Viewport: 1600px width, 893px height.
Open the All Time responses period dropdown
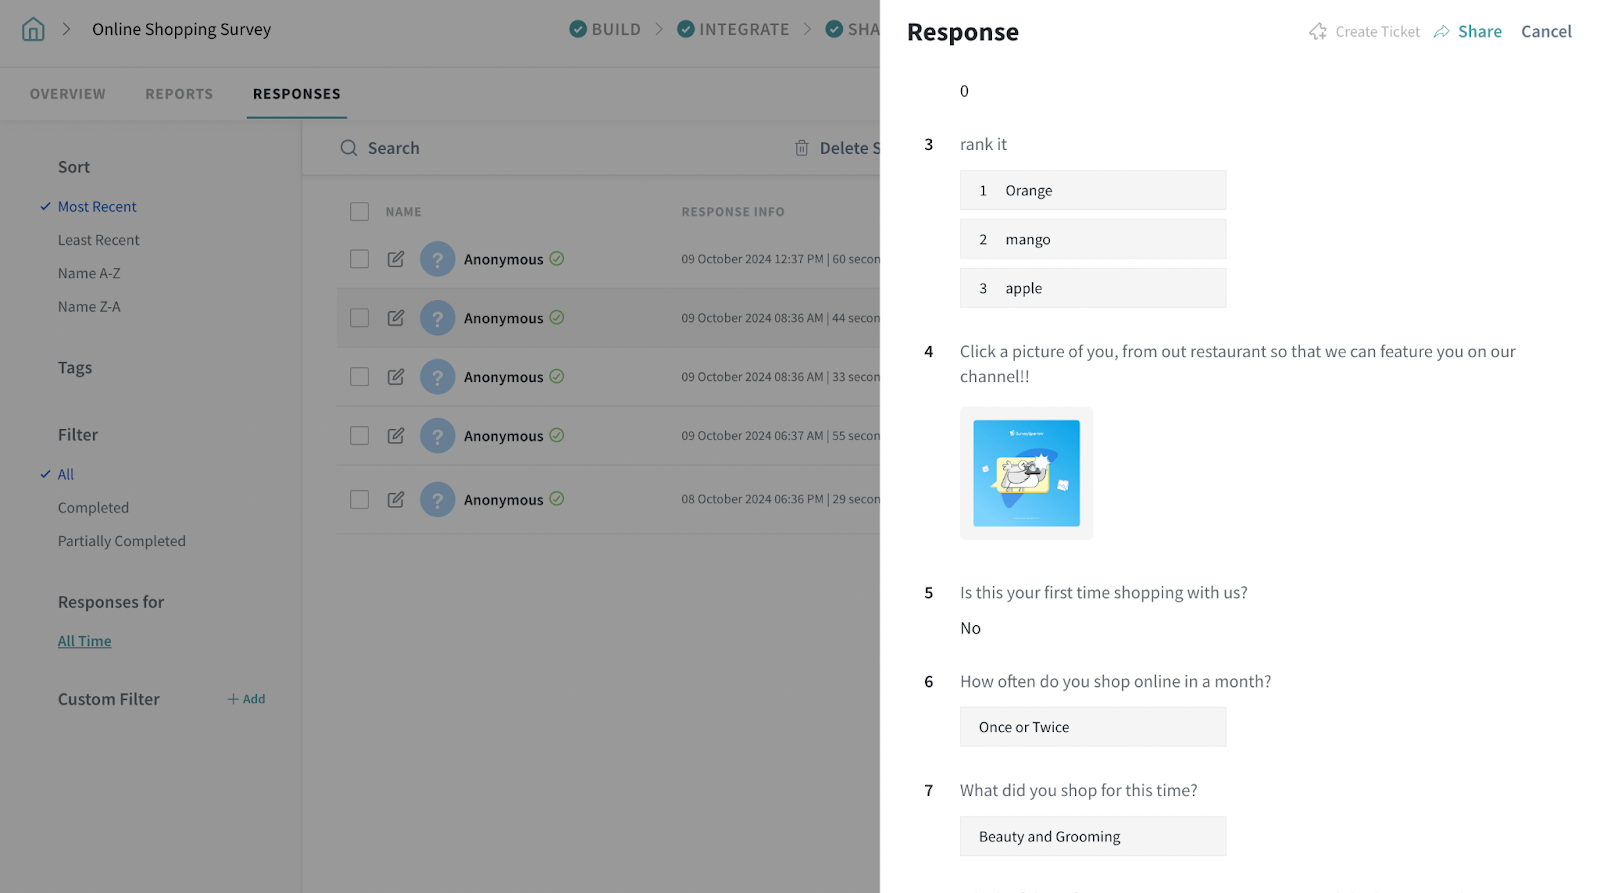85,641
